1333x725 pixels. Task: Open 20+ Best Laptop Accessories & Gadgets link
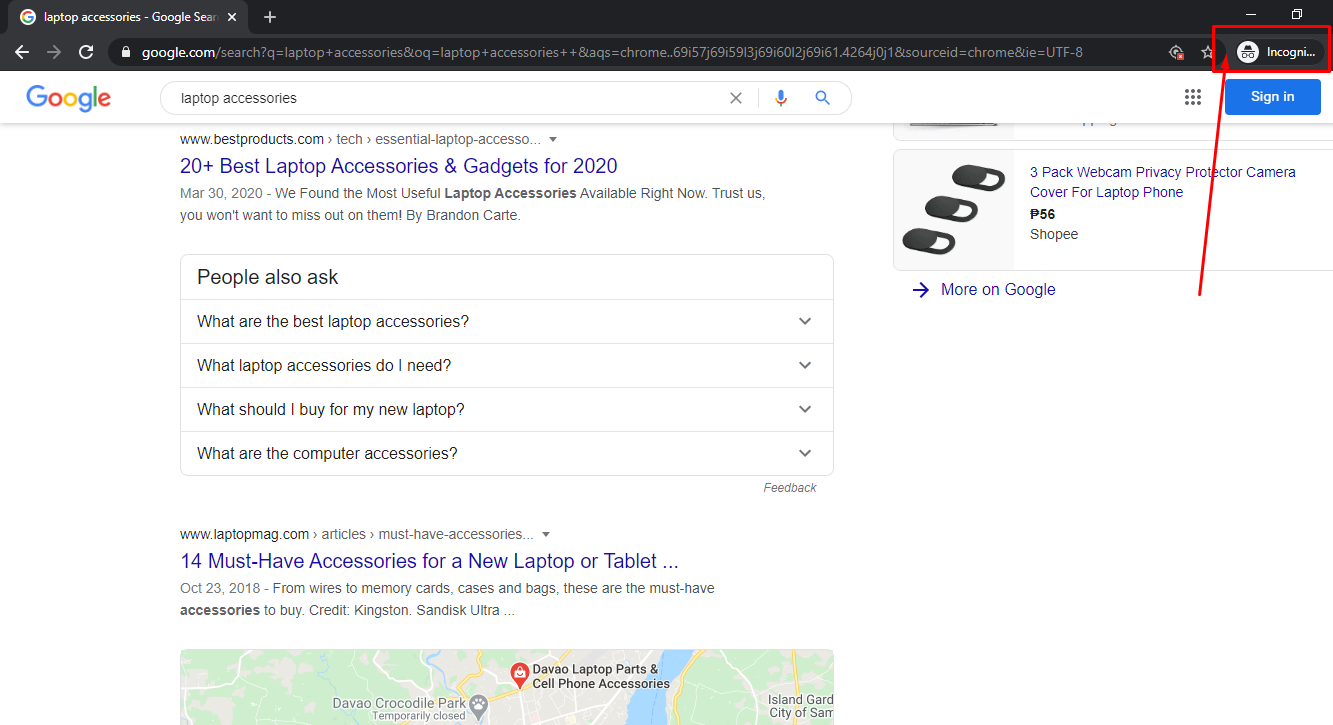pyautogui.click(x=399, y=166)
